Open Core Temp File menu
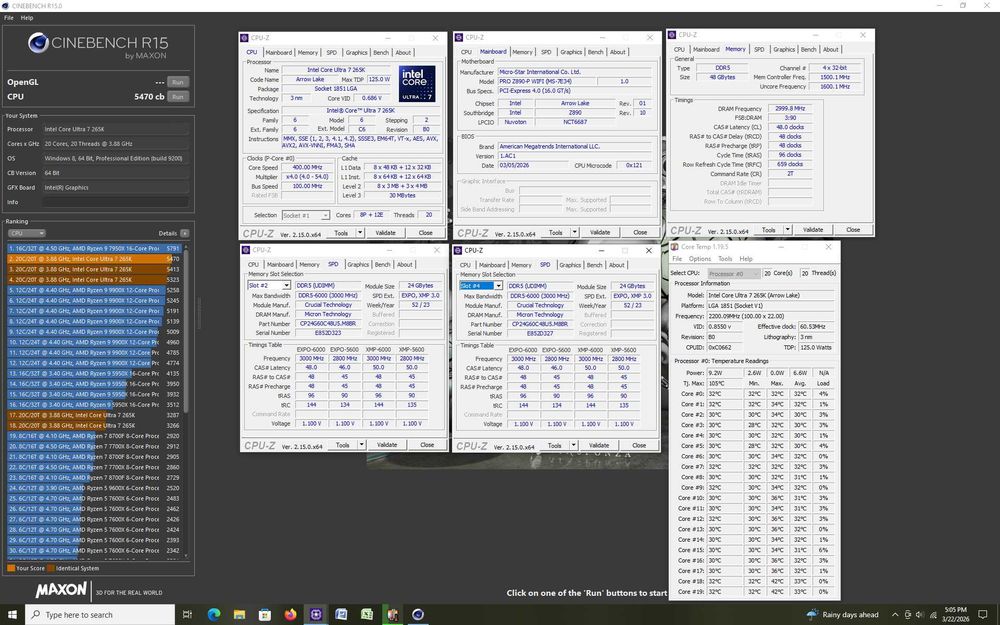The width and height of the screenshot is (1000, 625). [x=677, y=259]
